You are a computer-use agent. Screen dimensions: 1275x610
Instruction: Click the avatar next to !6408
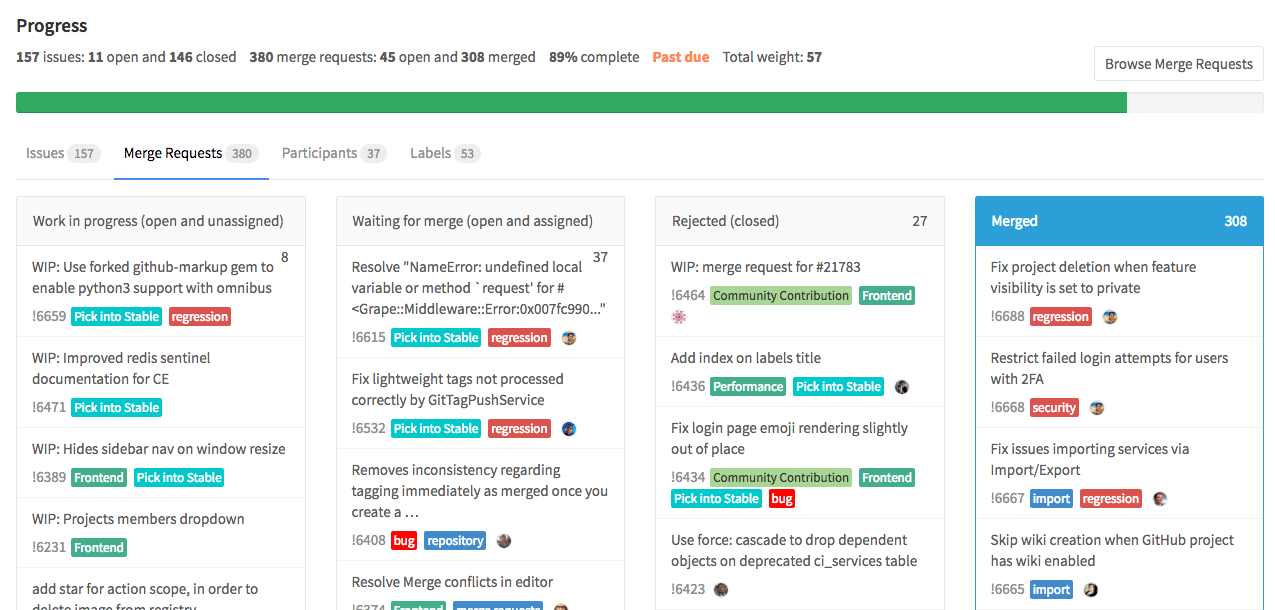coord(504,540)
